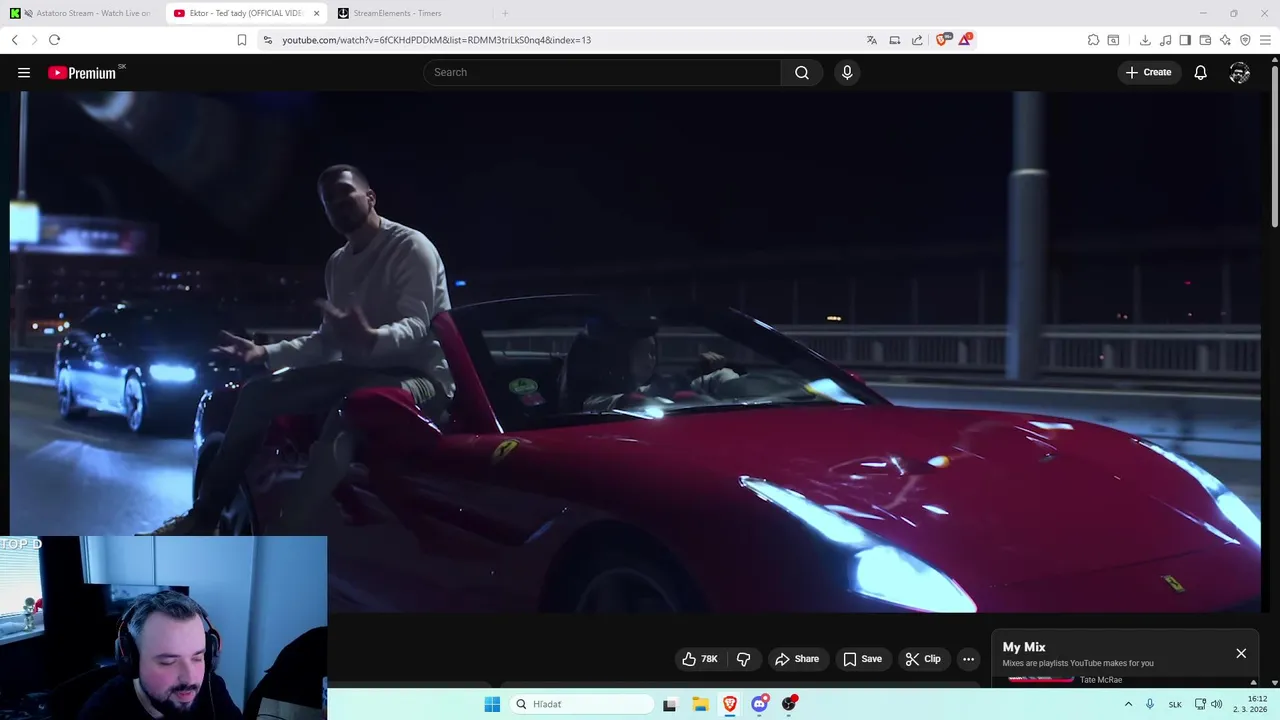Save the video to a playlist
The height and width of the screenshot is (720, 1280).
click(862, 659)
